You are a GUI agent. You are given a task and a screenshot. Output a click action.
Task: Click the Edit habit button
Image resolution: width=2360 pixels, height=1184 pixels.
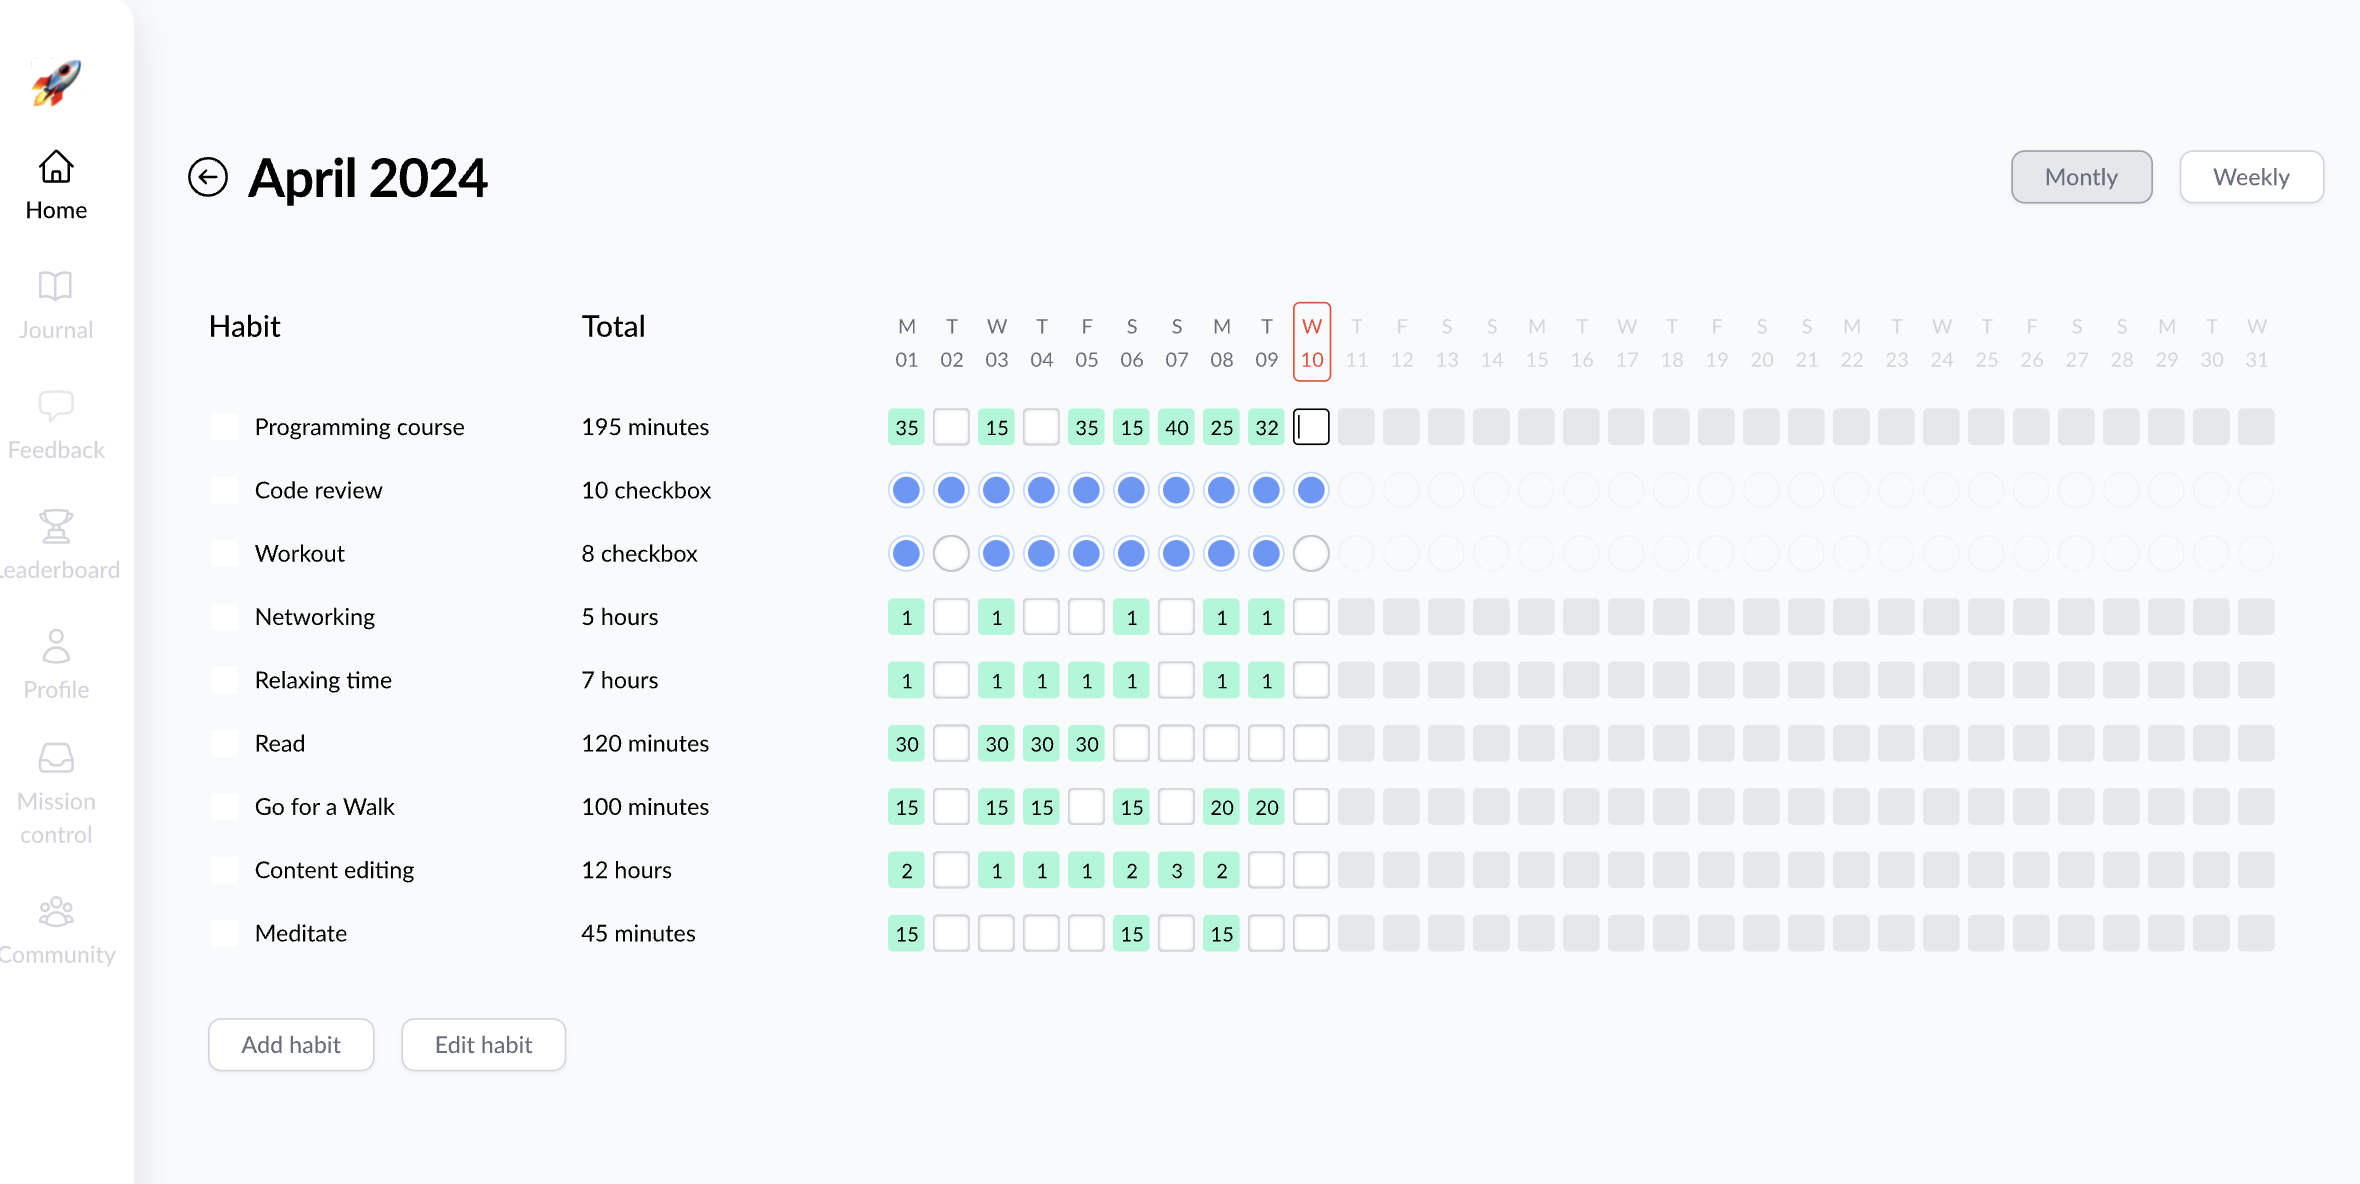pos(483,1044)
